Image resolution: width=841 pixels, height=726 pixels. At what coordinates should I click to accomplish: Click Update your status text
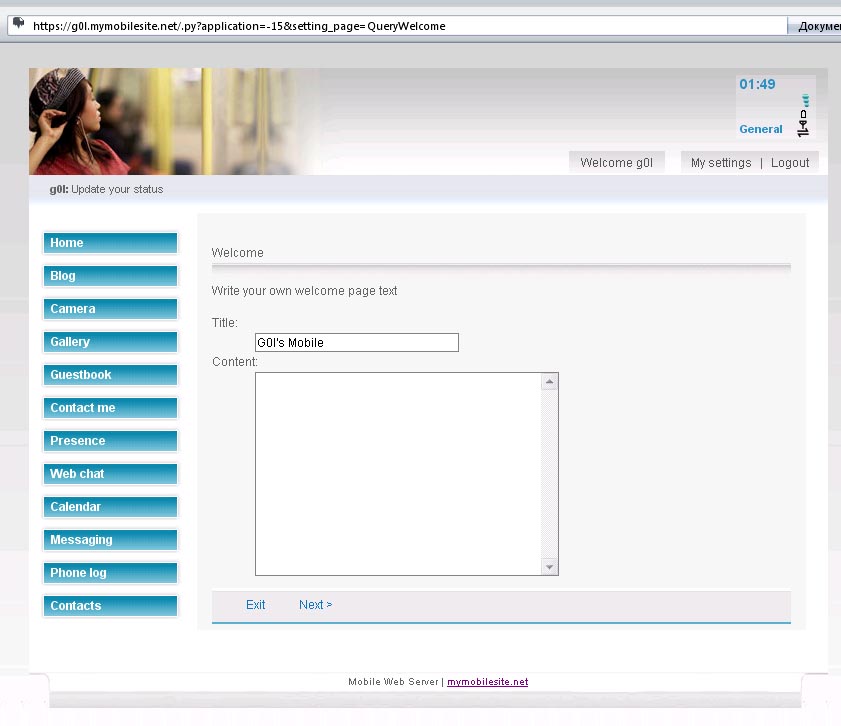coord(117,189)
